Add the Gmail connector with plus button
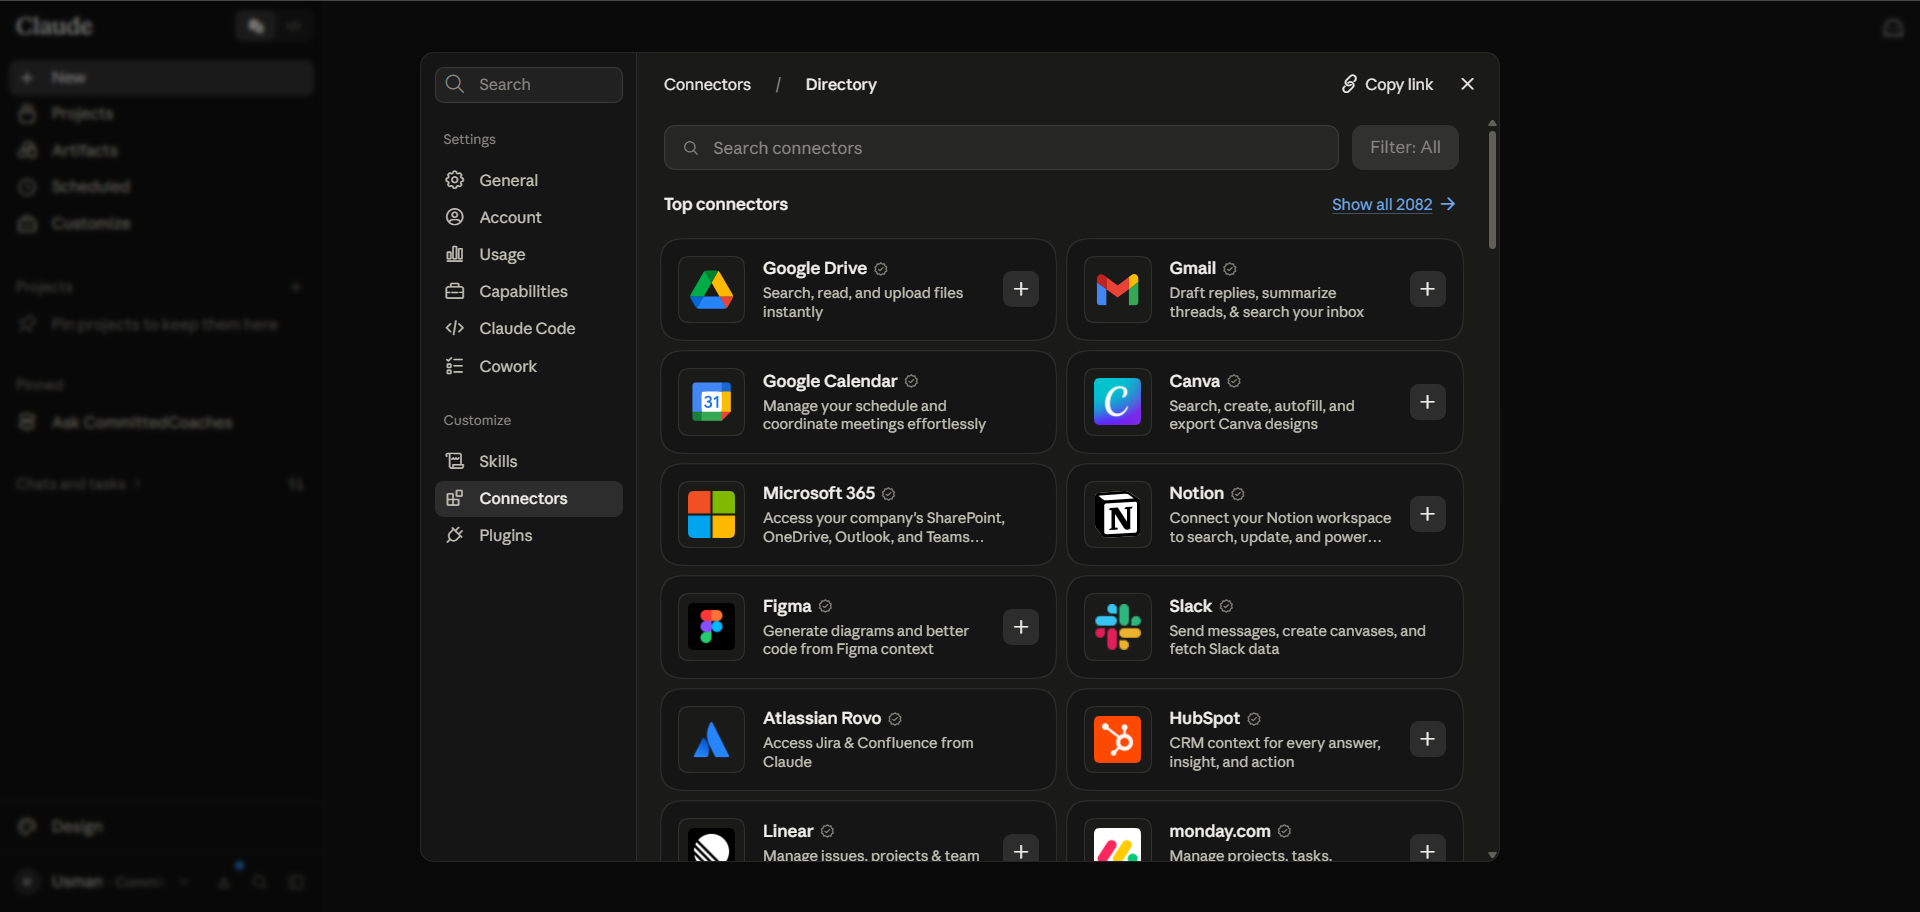 point(1428,289)
